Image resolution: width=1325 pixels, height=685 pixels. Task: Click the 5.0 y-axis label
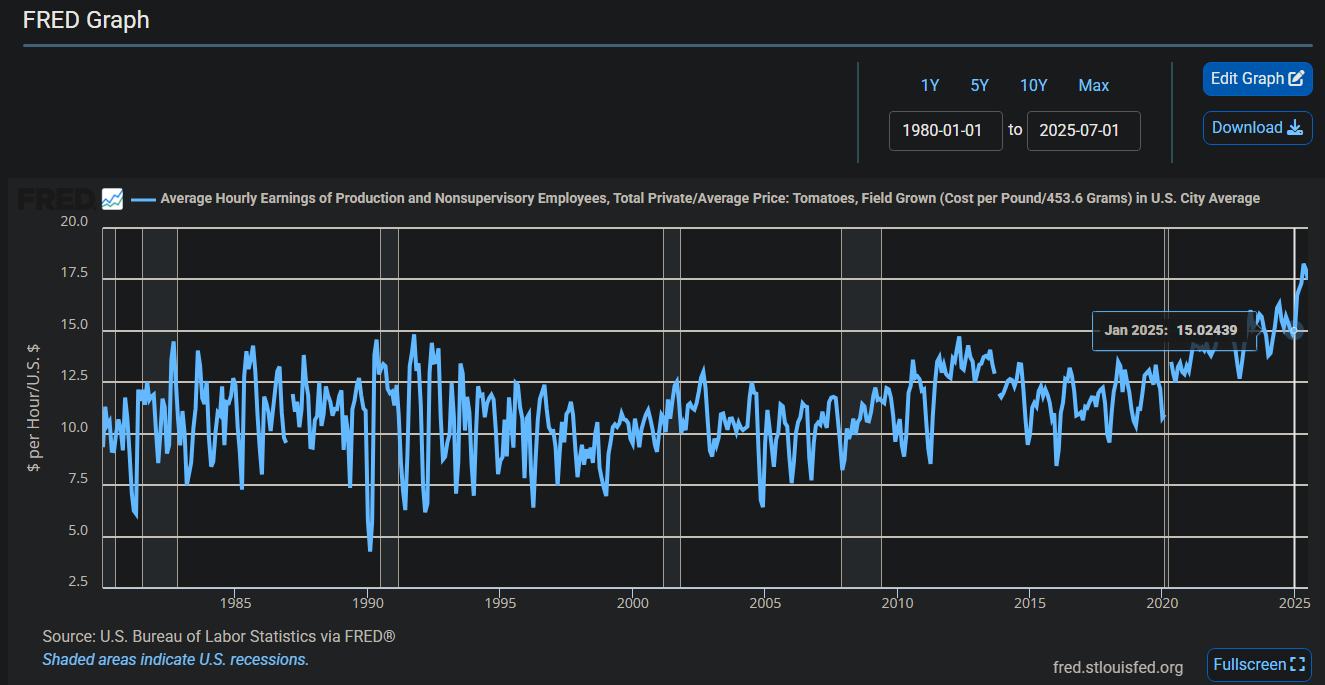pyautogui.click(x=79, y=531)
